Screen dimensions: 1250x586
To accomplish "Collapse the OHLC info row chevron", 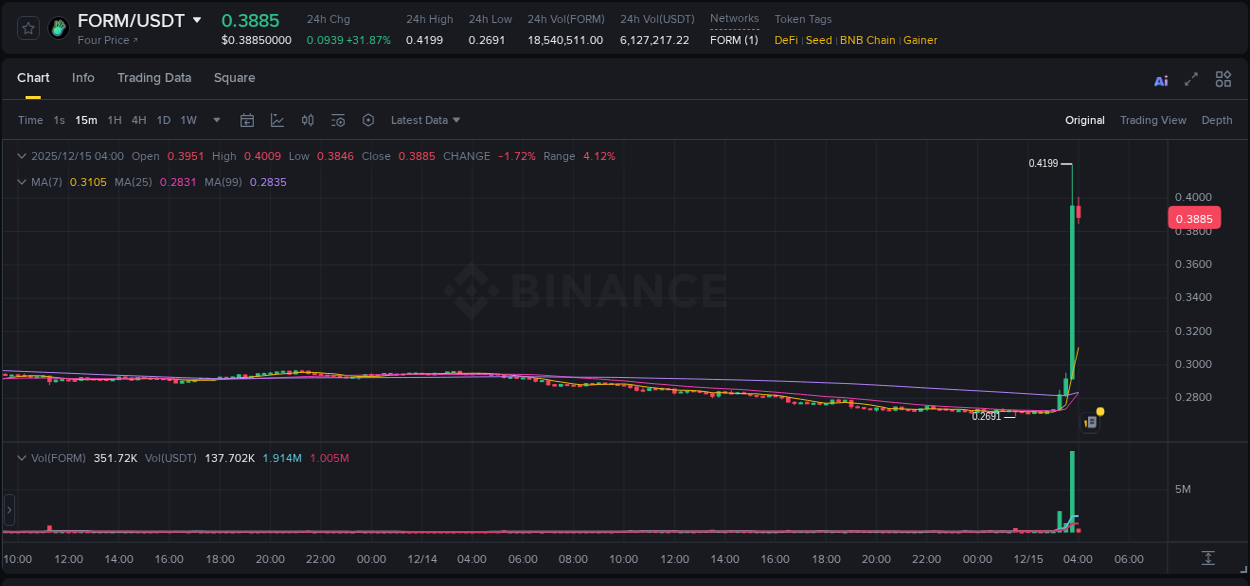I will (21, 156).
